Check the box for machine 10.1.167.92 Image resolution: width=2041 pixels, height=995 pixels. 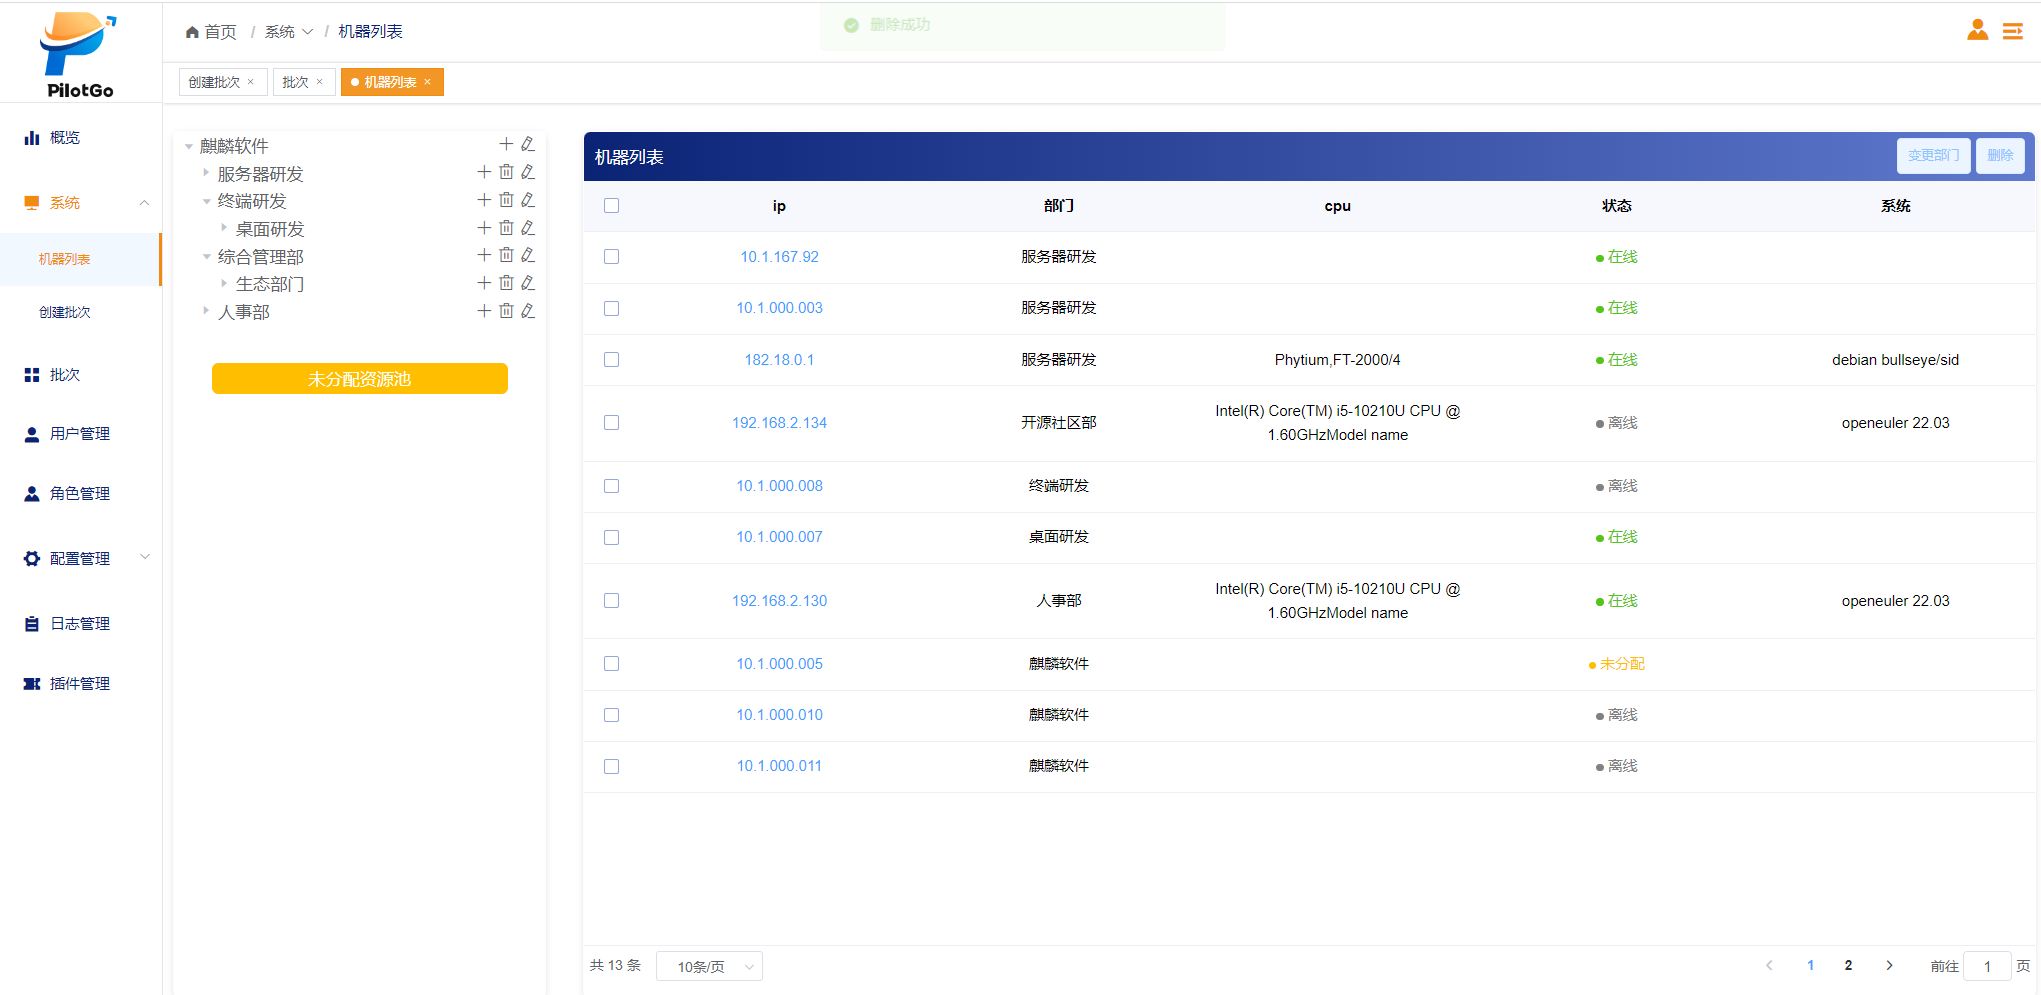pyautogui.click(x=612, y=257)
